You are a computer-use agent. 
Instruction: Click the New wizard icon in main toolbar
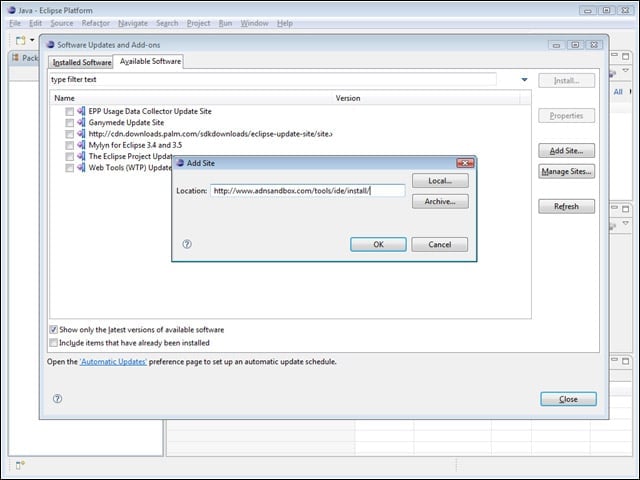tap(20, 40)
